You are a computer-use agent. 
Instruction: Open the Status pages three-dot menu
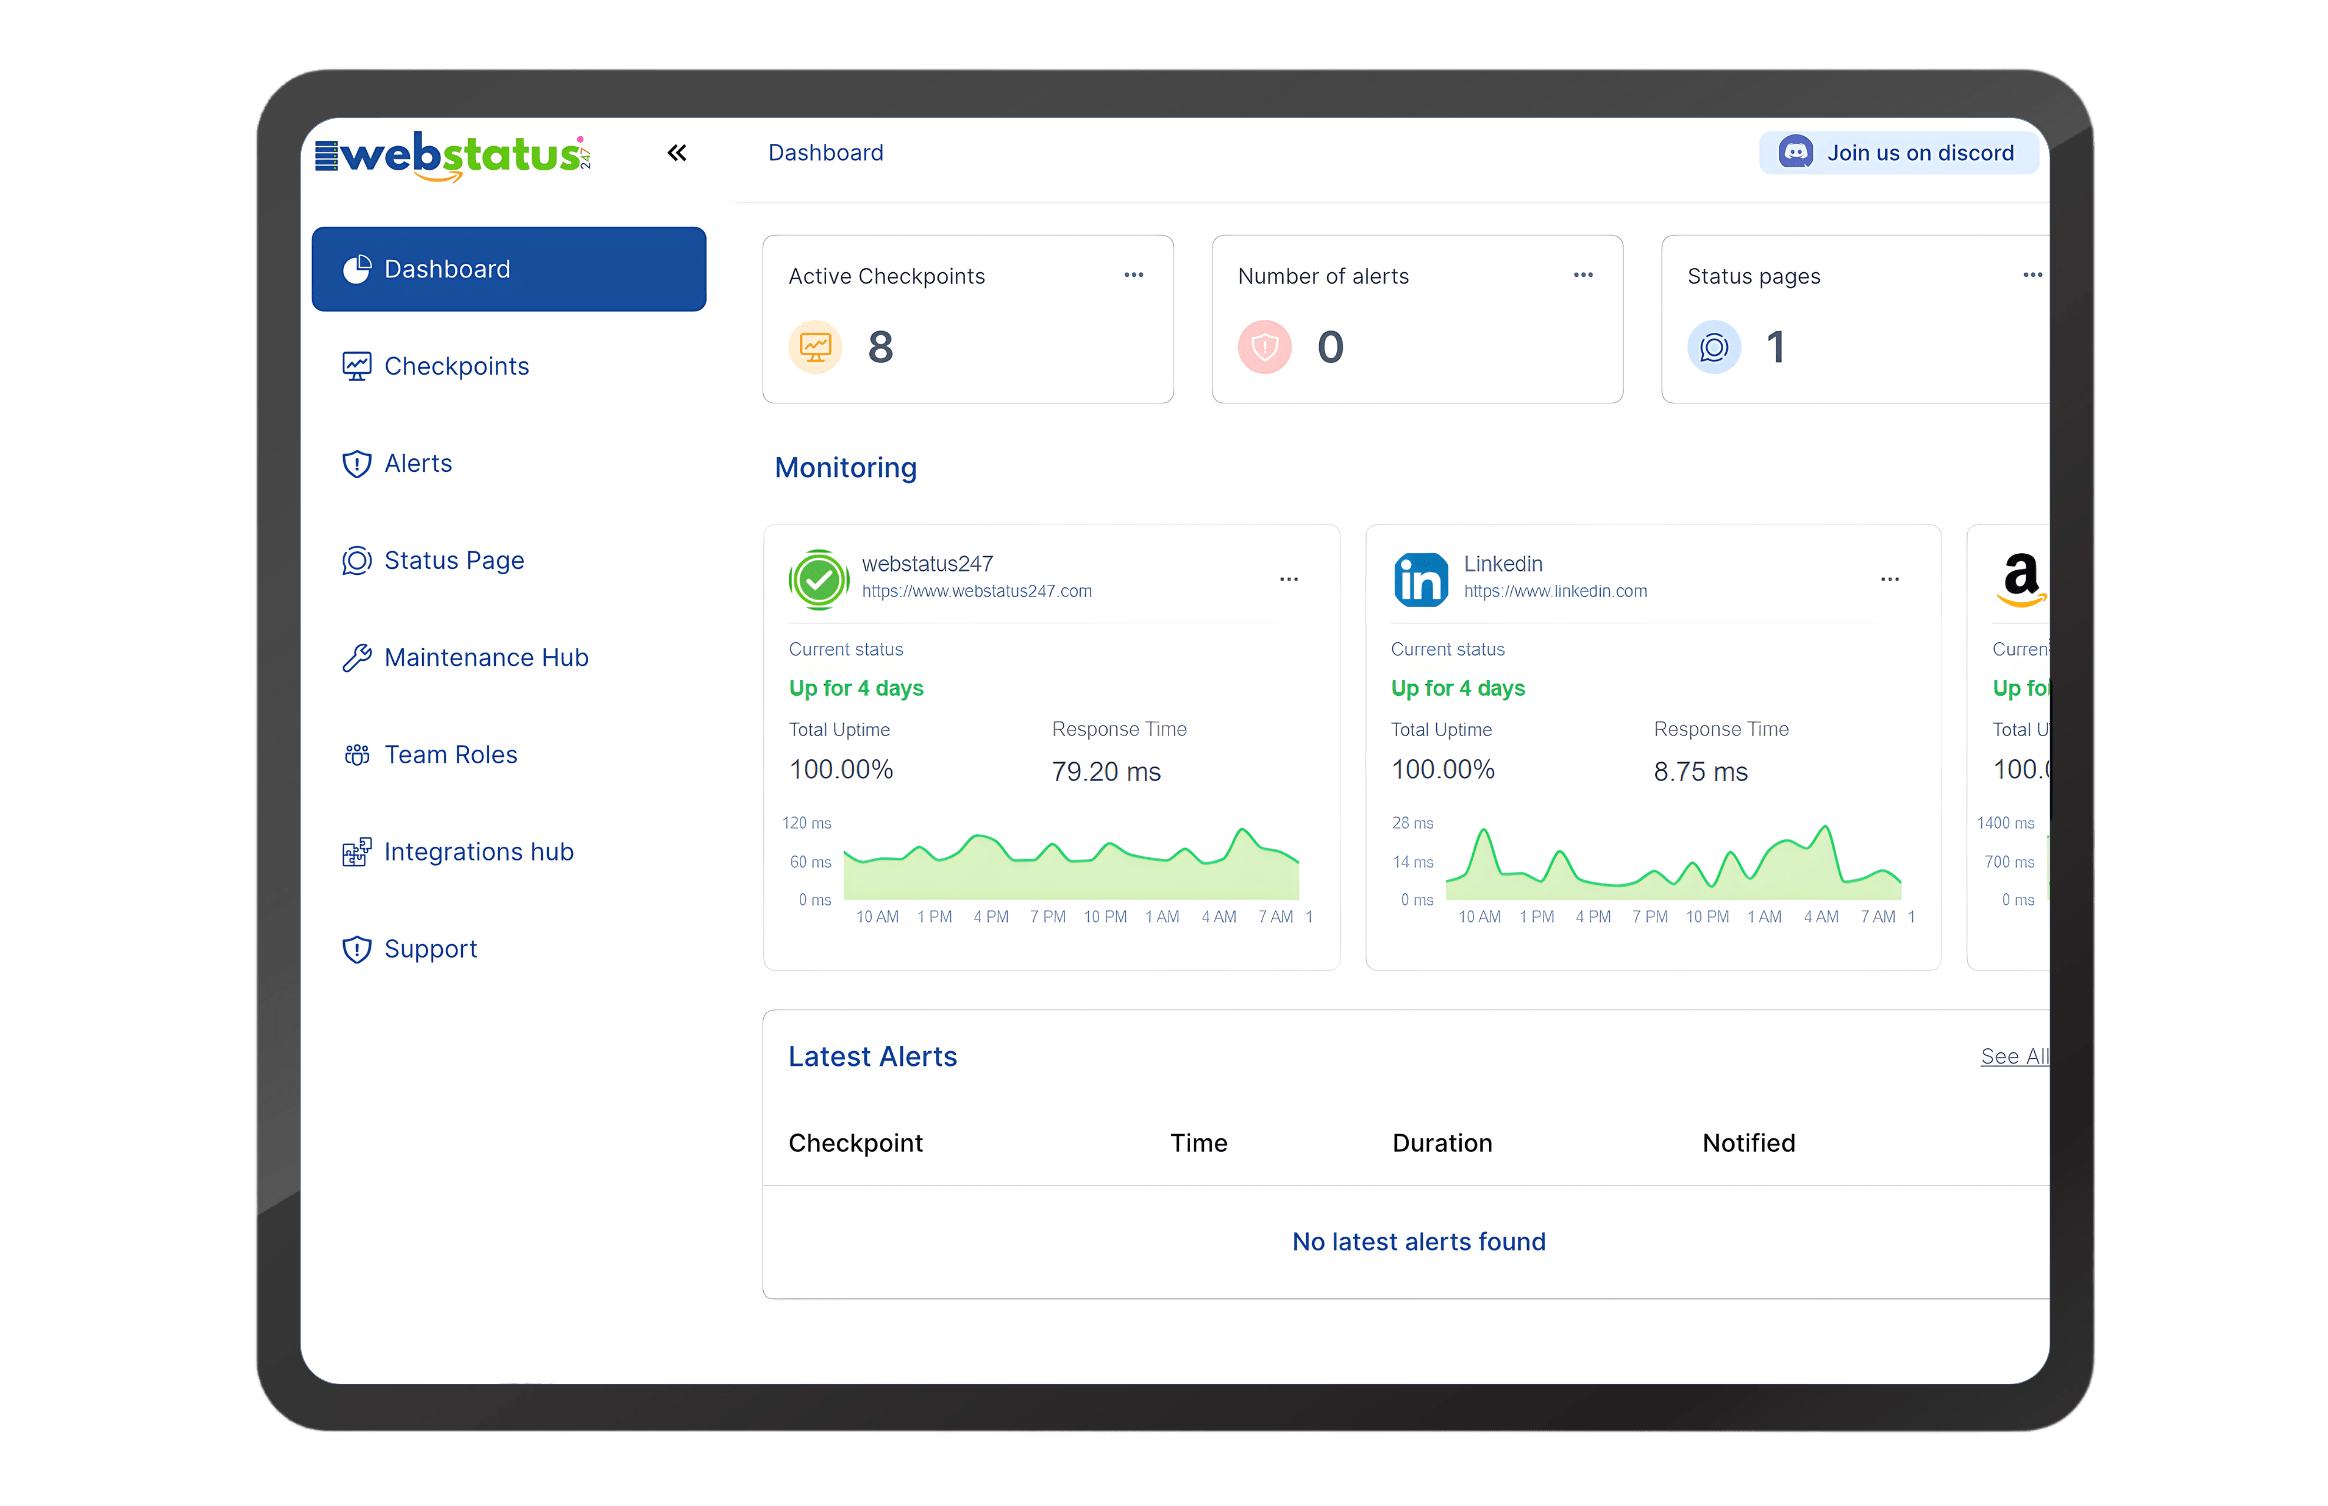pyautogui.click(x=2032, y=274)
